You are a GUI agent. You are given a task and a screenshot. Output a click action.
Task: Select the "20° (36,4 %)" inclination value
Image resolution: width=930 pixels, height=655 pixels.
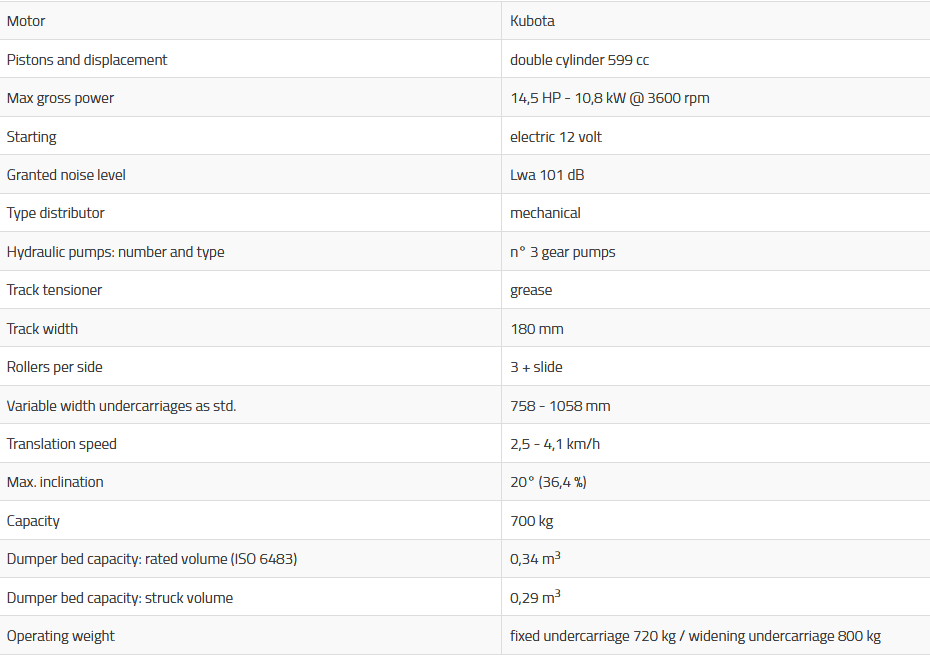(548, 482)
